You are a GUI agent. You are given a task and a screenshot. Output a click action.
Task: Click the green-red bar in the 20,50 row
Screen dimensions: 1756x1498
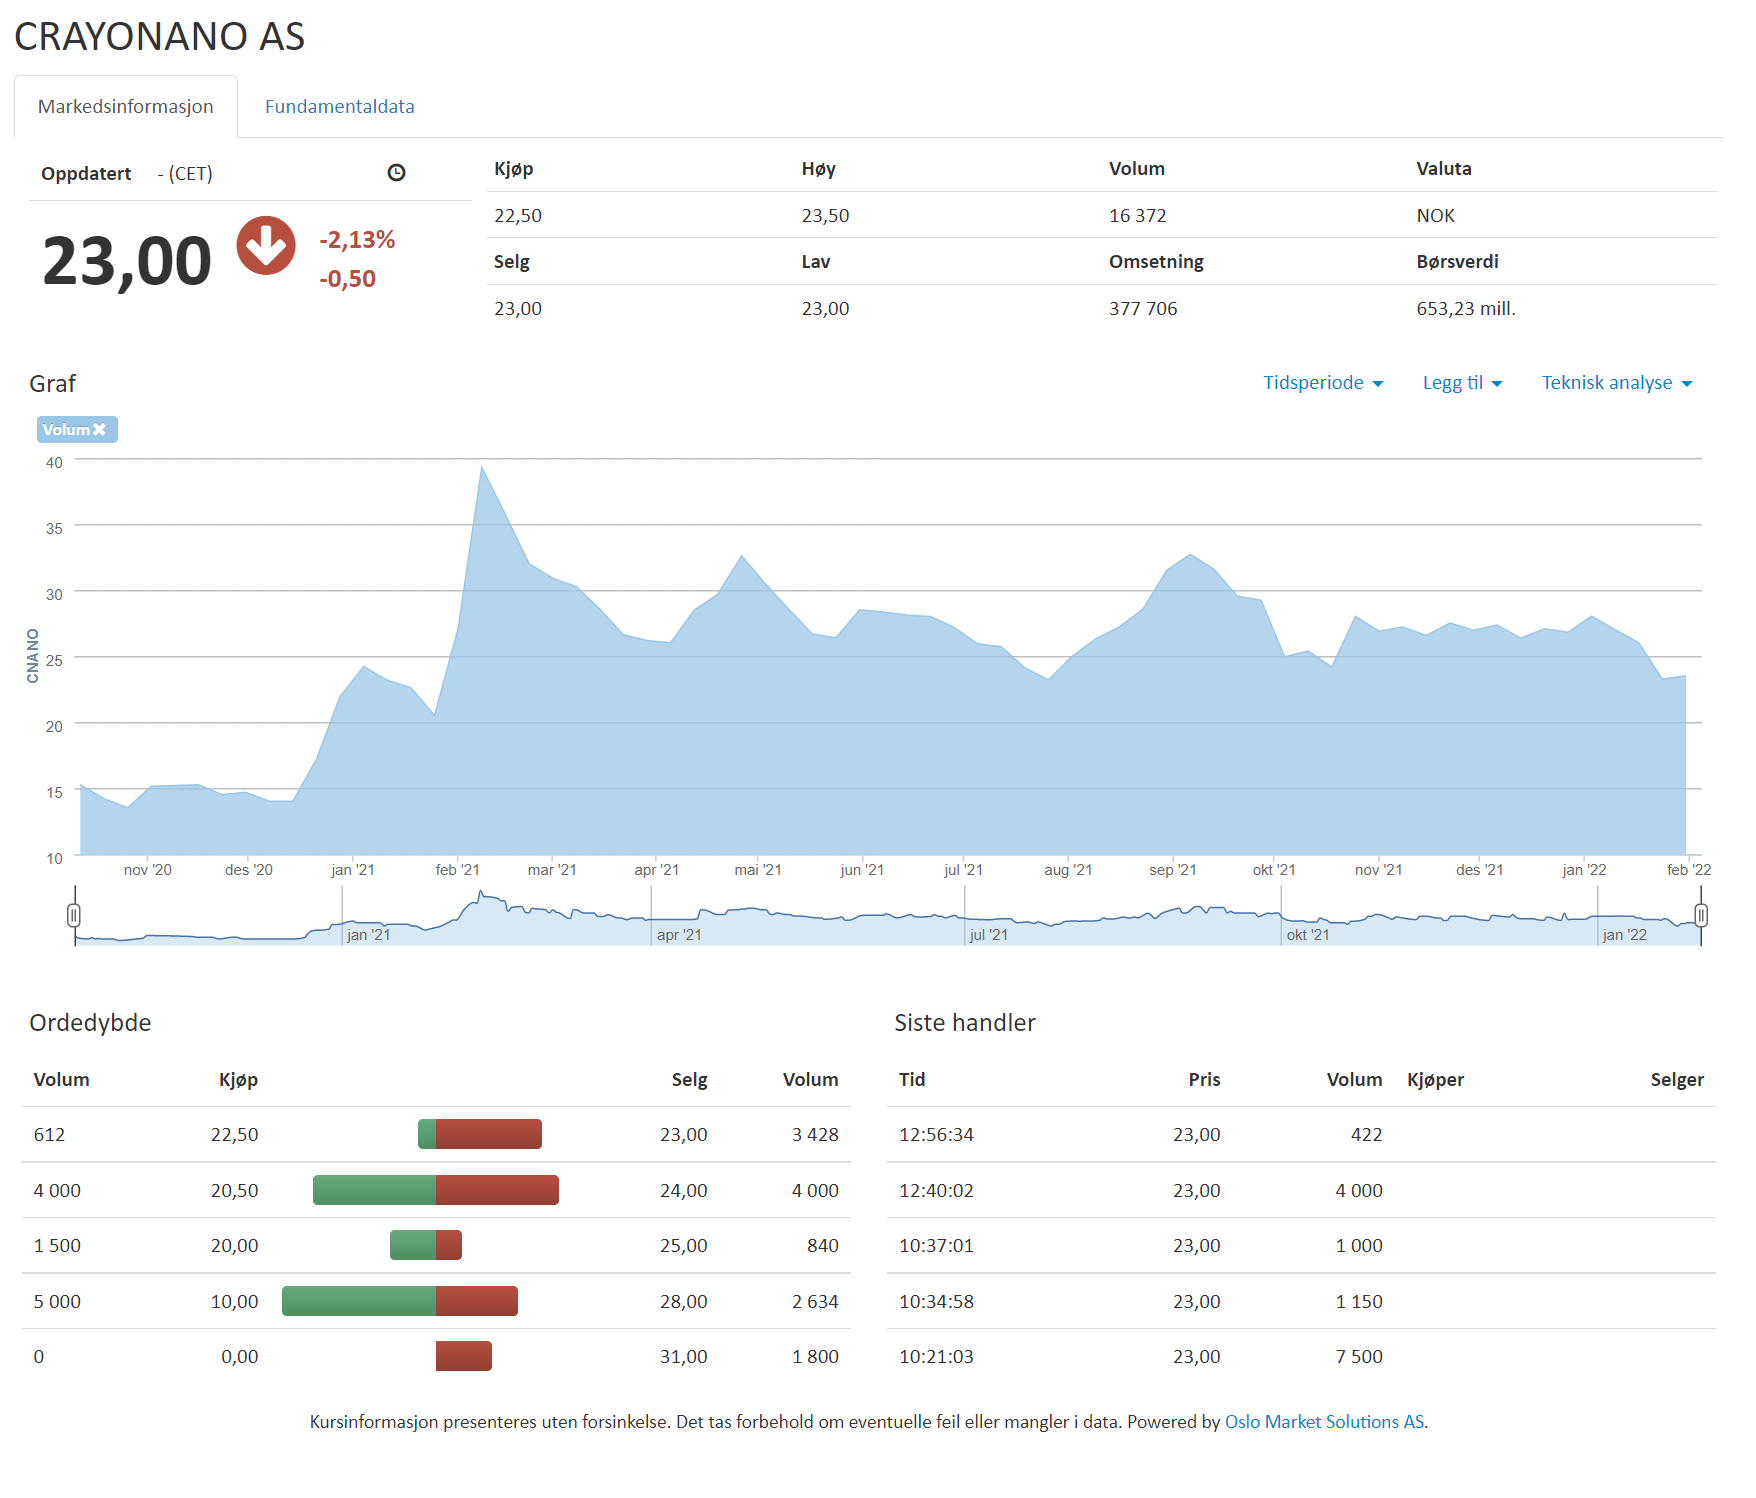coord(436,1190)
